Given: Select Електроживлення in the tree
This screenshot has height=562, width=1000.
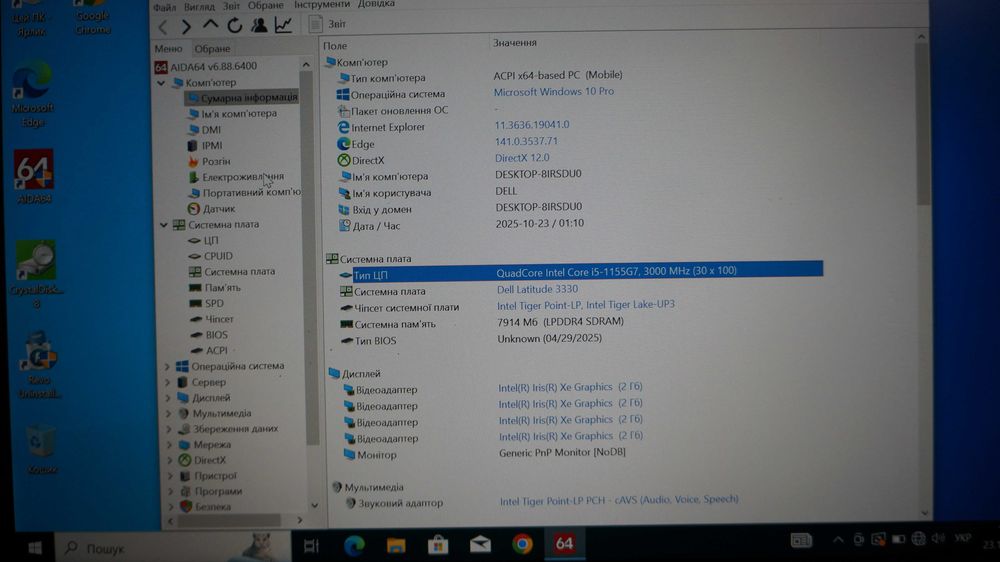Looking at the screenshot, I should tap(236, 177).
